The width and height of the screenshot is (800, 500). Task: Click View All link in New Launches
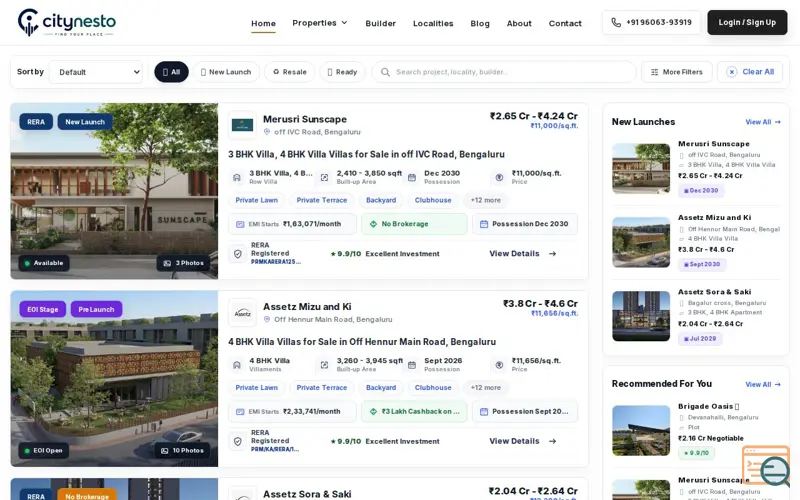(x=763, y=122)
